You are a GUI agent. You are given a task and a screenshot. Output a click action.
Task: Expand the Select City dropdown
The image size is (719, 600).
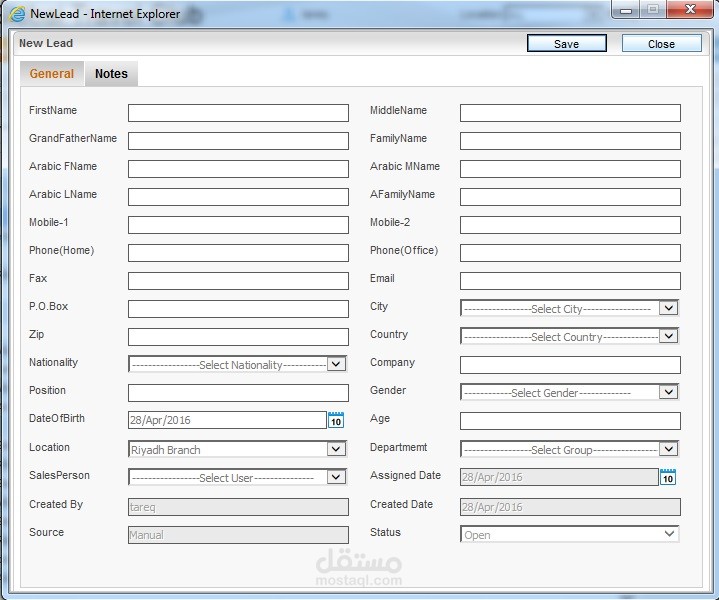pos(570,308)
